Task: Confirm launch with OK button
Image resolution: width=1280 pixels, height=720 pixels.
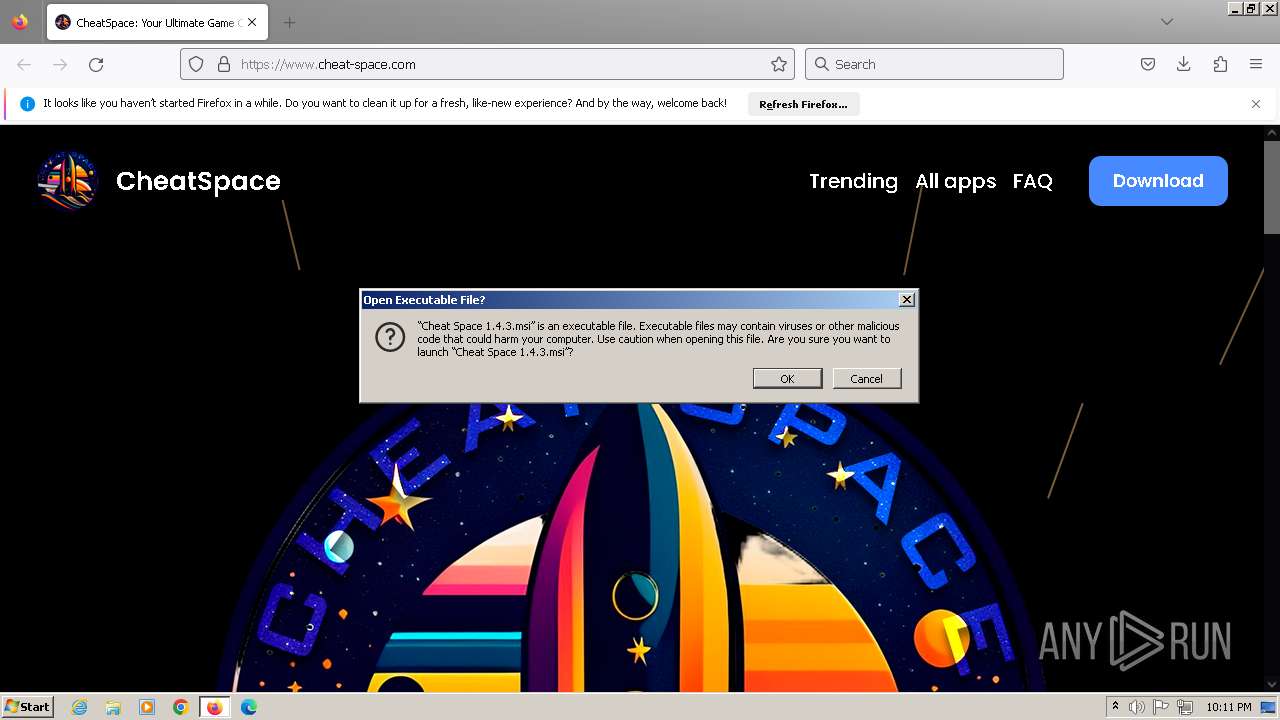Action: (787, 378)
